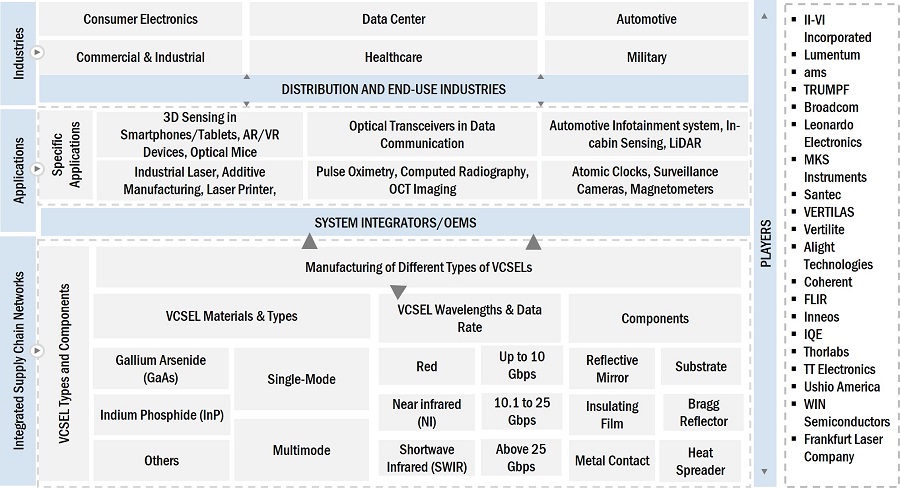Click the bullet icon next to TRUMPF
This screenshot has height=488, width=900.
click(x=793, y=90)
